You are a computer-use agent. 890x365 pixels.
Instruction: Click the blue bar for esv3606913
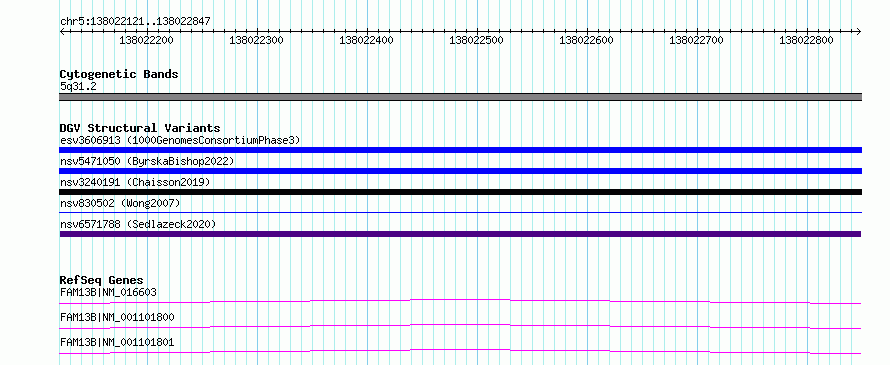[x=460, y=150]
